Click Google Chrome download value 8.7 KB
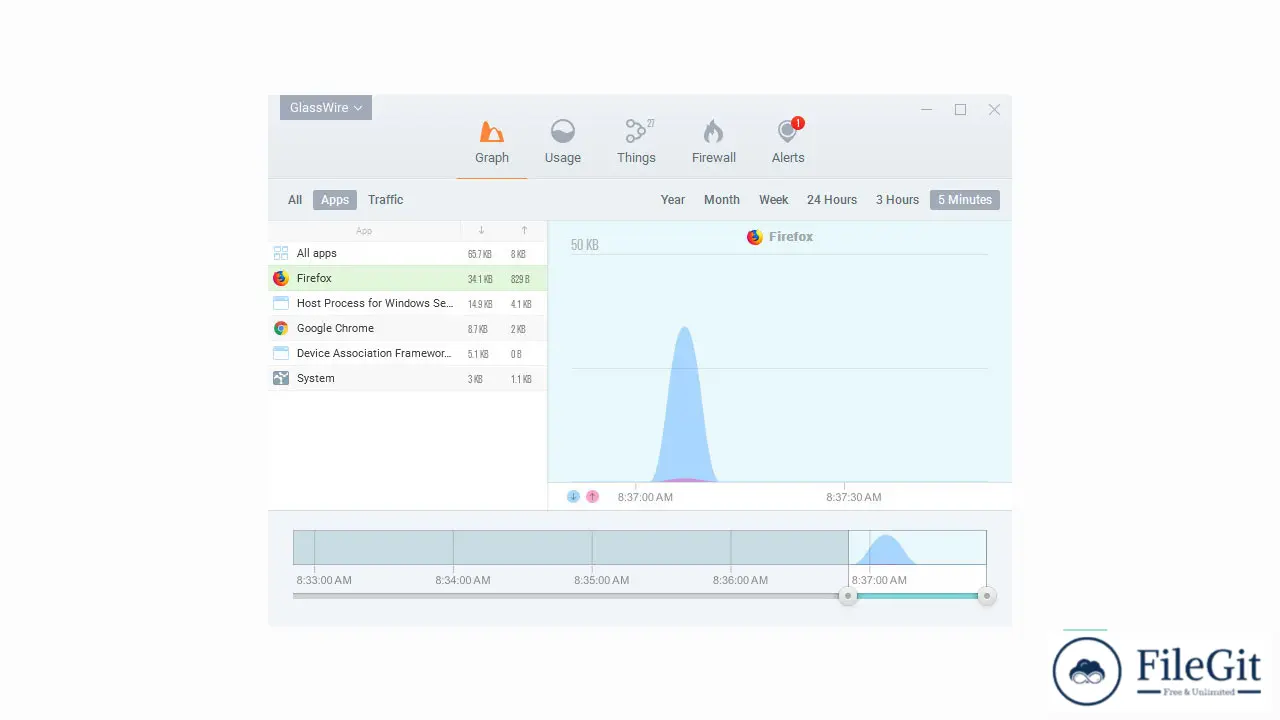Screen dimensions: 1280x720 click(x=477, y=329)
